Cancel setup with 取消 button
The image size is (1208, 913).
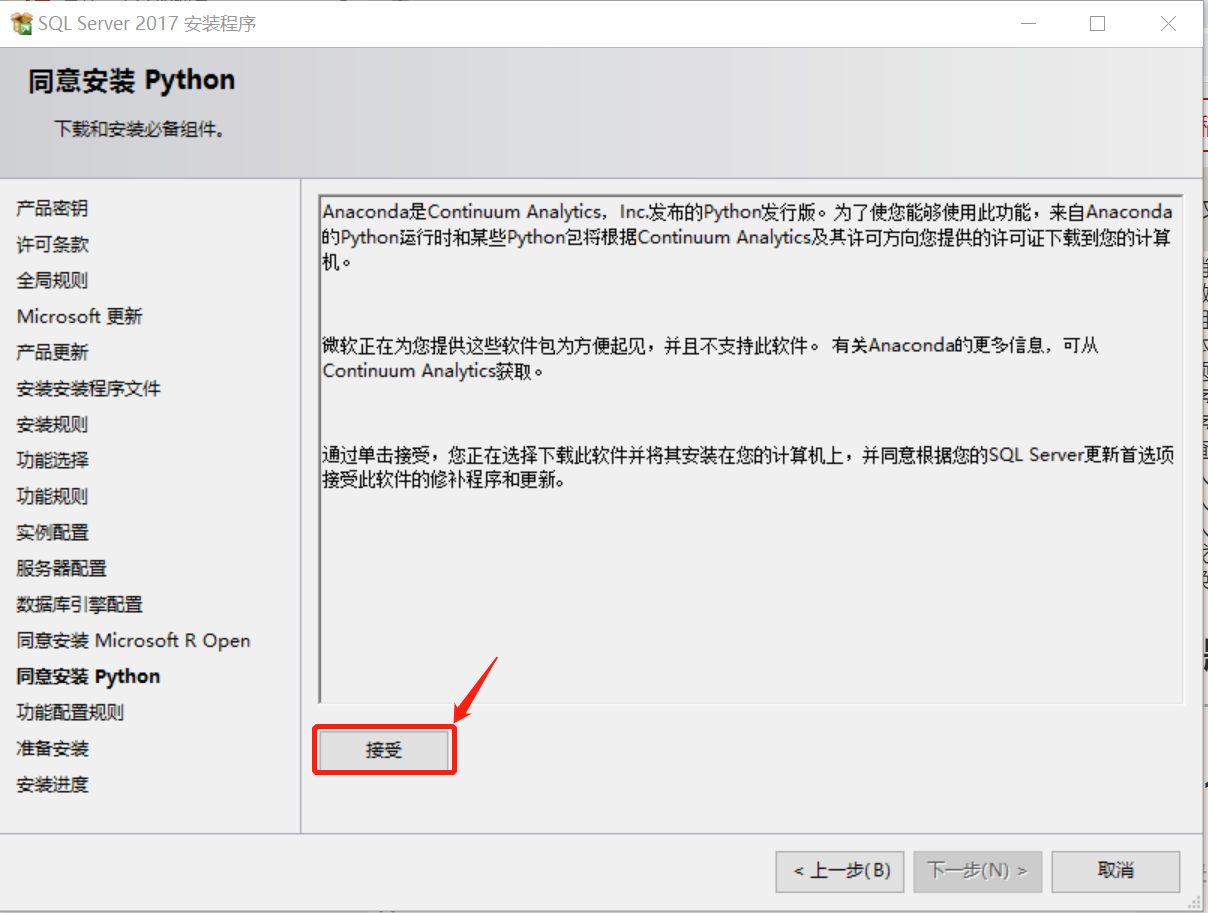click(1116, 871)
